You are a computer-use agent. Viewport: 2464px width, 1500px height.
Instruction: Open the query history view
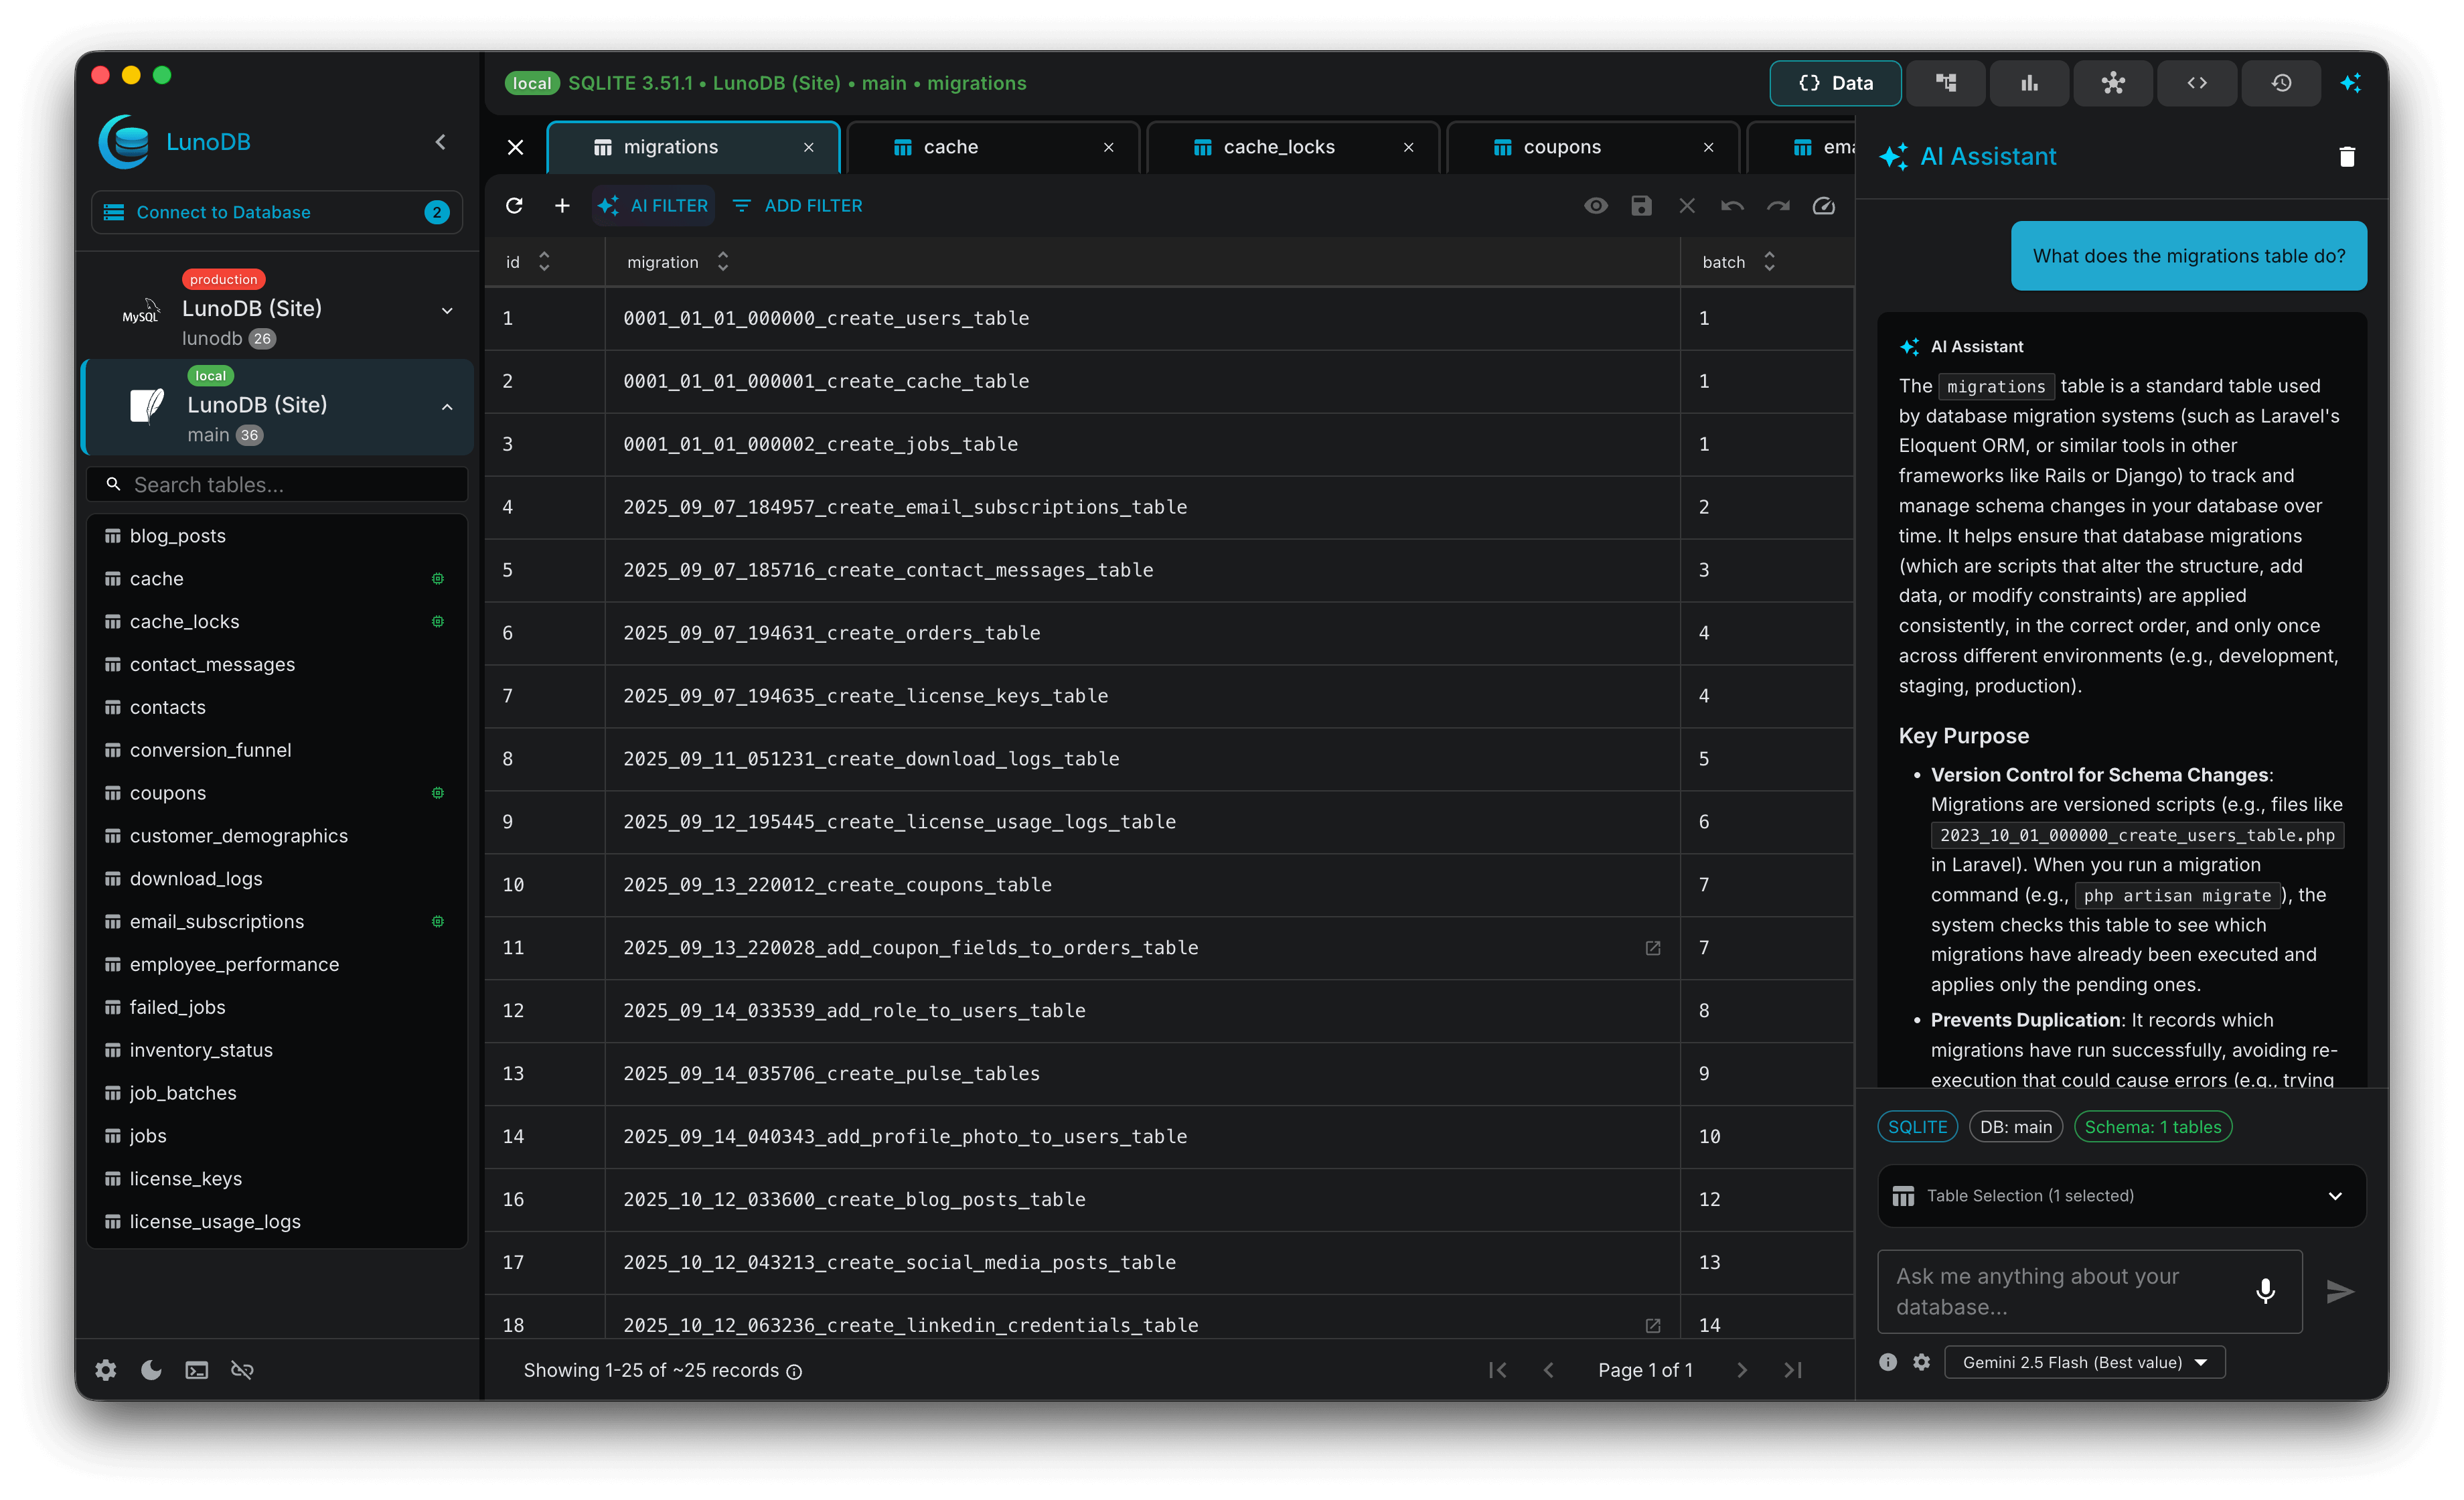click(2281, 83)
